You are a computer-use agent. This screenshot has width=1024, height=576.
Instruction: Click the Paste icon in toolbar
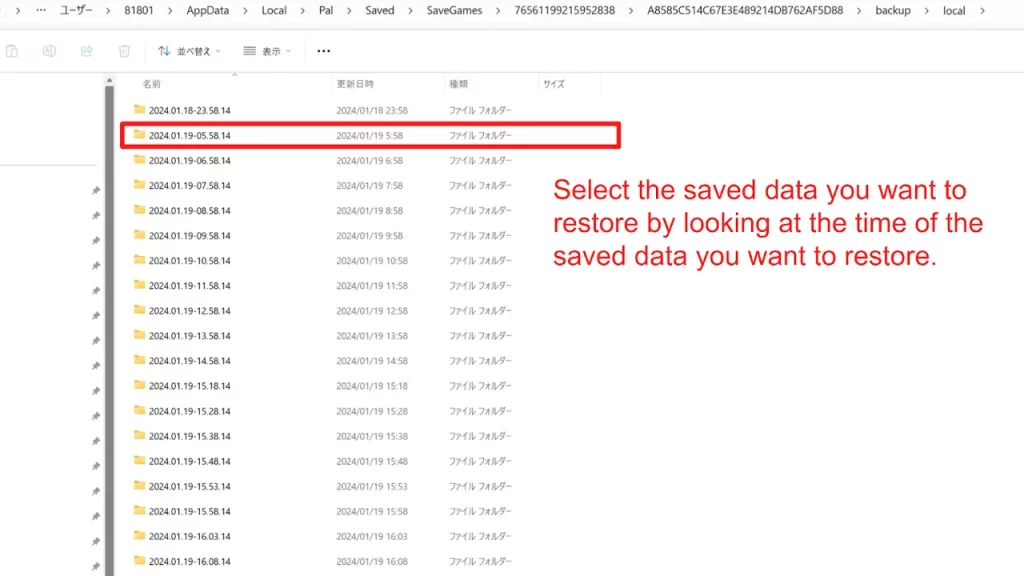point(12,51)
